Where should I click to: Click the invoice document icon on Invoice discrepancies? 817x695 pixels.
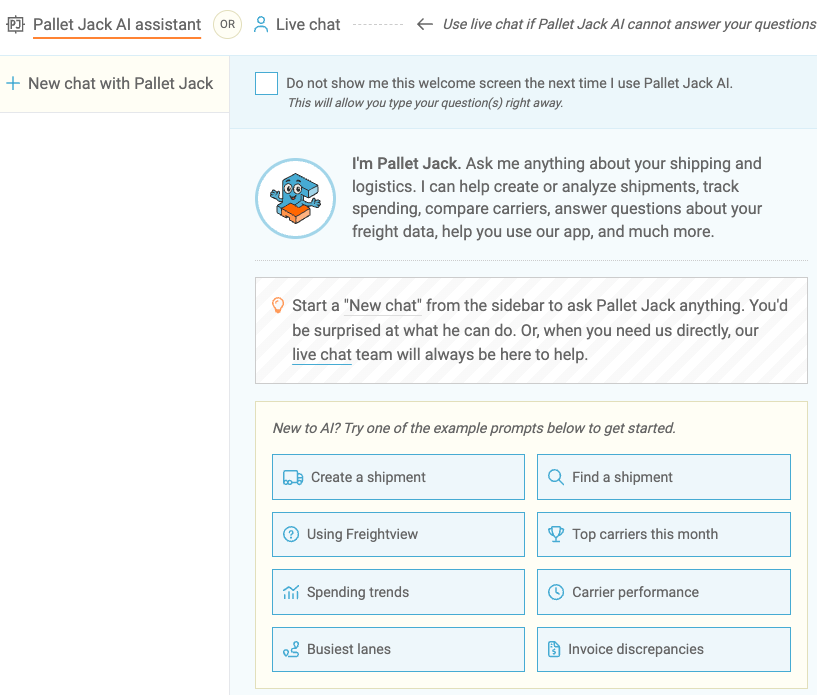[x=554, y=650]
